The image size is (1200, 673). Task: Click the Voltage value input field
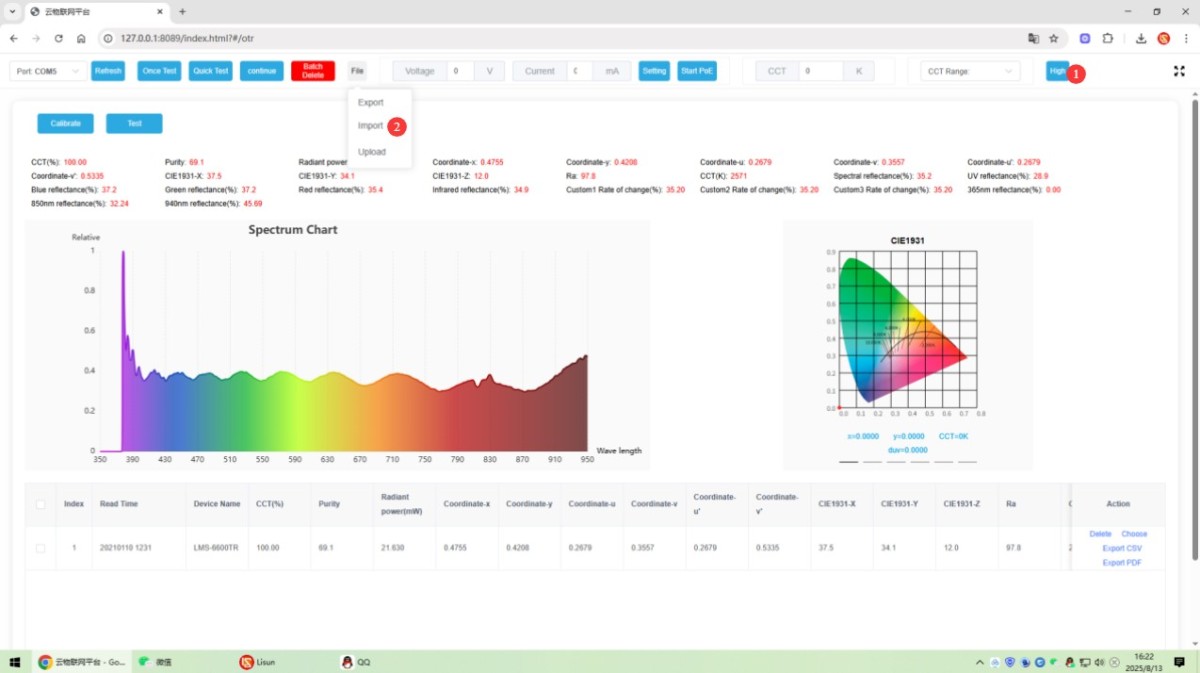pyautogui.click(x=461, y=71)
